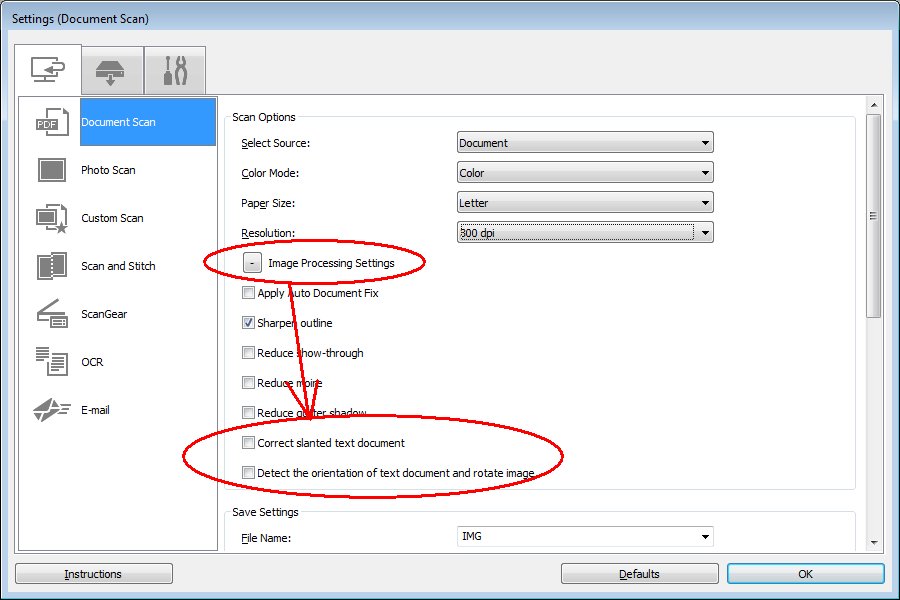Viewport: 900px width, 600px height.
Task: Click the Instructions button
Action: (93, 574)
